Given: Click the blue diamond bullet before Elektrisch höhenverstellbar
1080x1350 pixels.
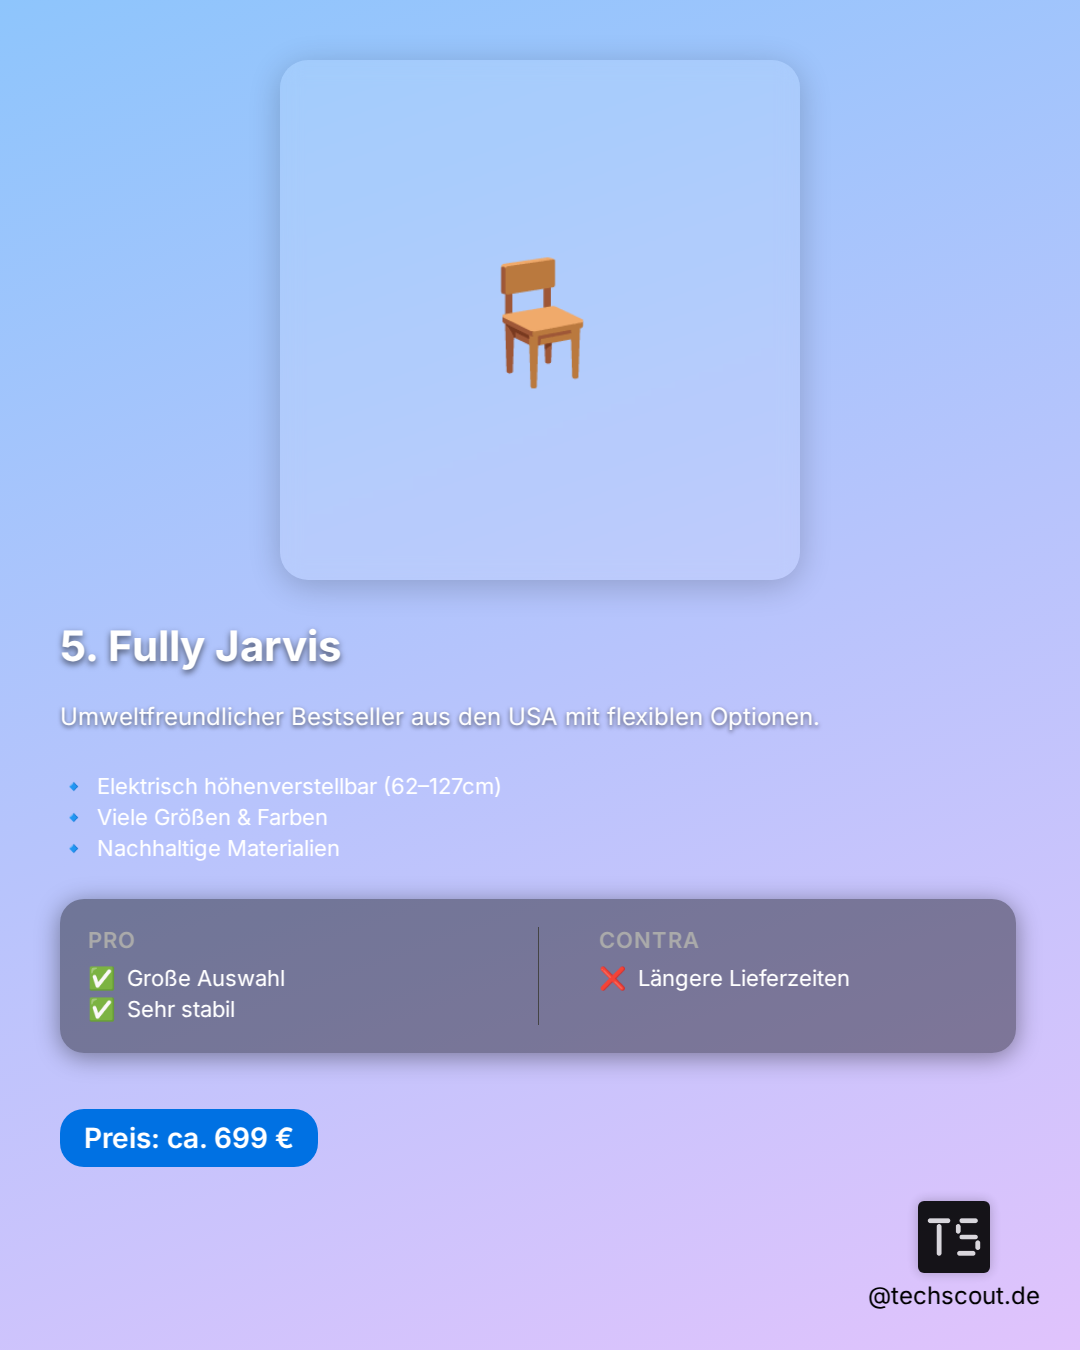Looking at the screenshot, I should (74, 787).
